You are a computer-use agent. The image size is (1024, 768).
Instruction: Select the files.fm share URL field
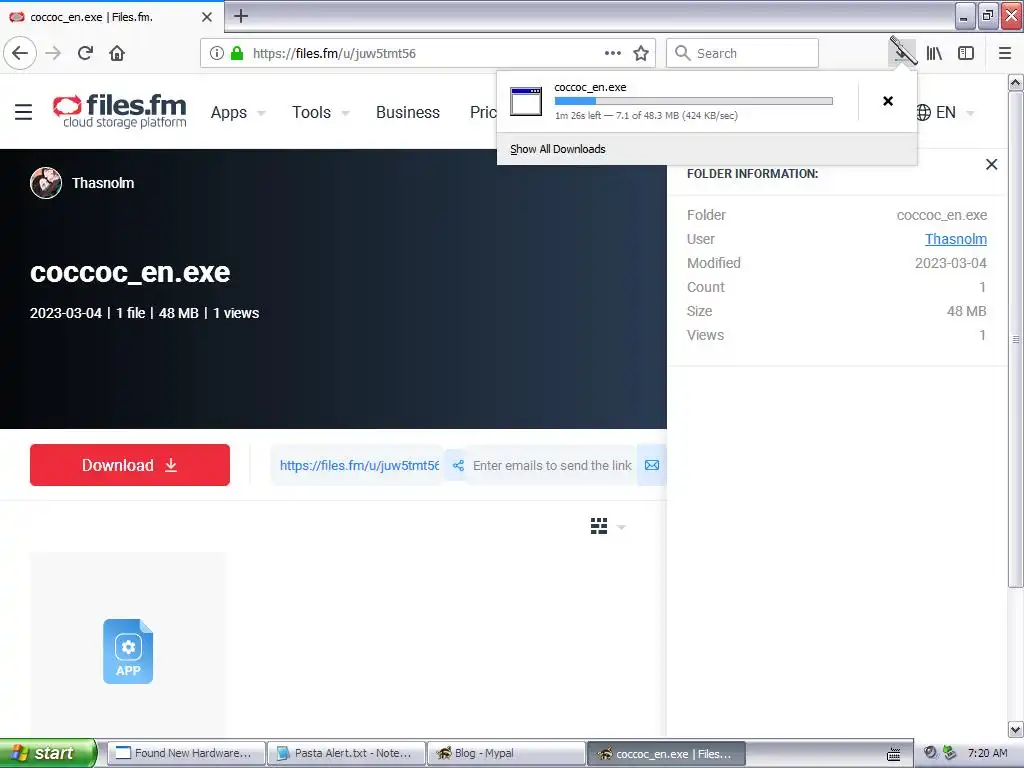(359, 465)
